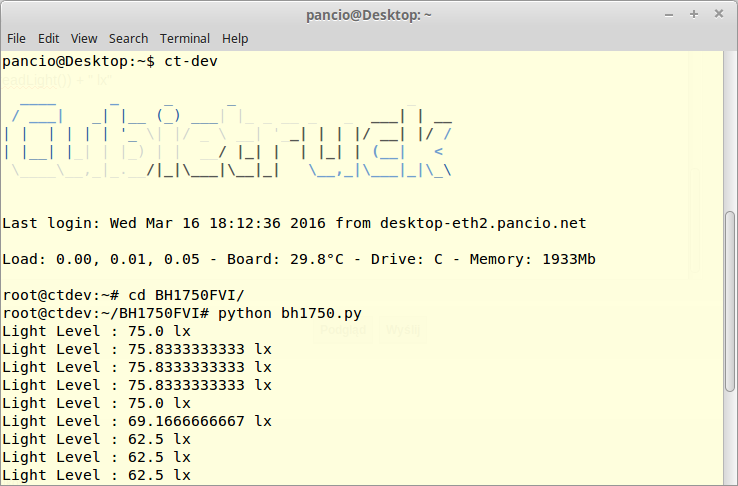Open the View menu
Screen dimensions: 738x486
pyautogui.click(x=84, y=38)
